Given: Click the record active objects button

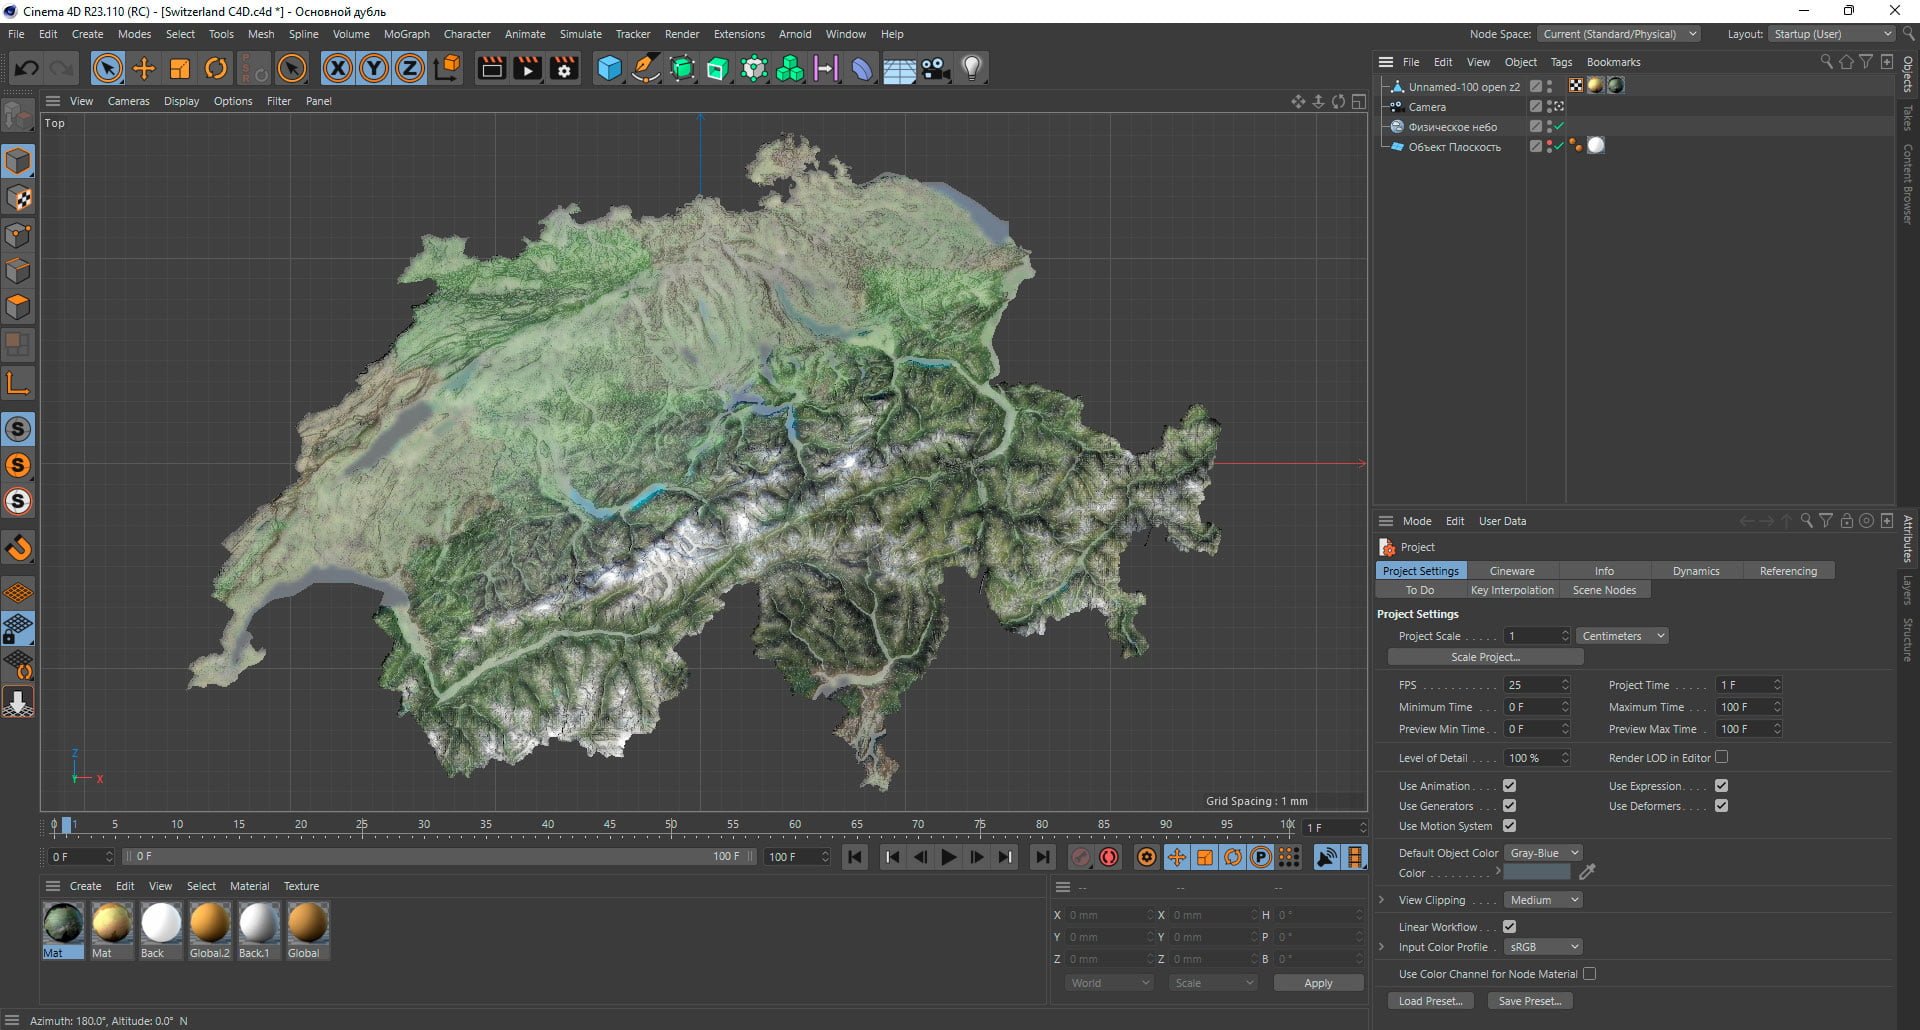Looking at the screenshot, I should [1080, 857].
